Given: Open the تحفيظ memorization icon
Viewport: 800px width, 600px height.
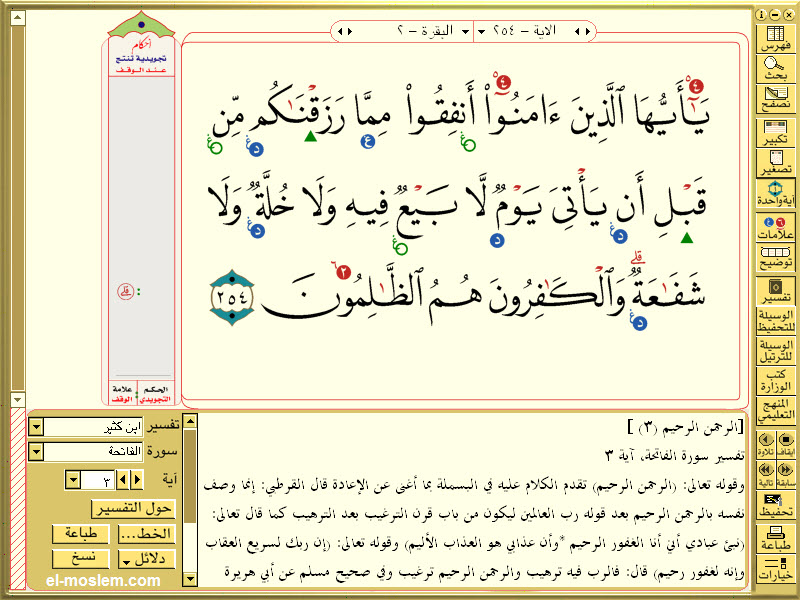Looking at the screenshot, I should pyautogui.click(x=775, y=505).
